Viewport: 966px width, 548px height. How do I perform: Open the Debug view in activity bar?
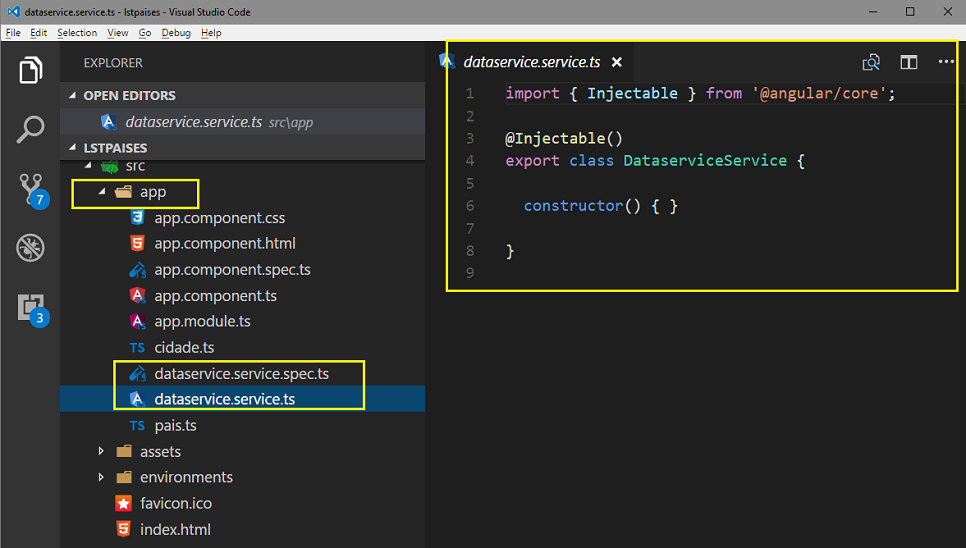pyautogui.click(x=30, y=247)
